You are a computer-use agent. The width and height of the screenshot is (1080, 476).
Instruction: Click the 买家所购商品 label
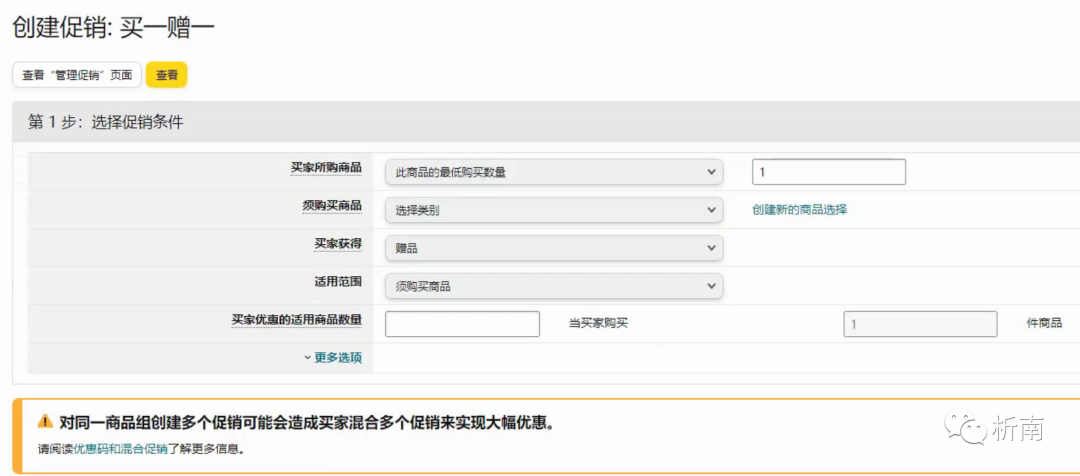[x=326, y=167]
